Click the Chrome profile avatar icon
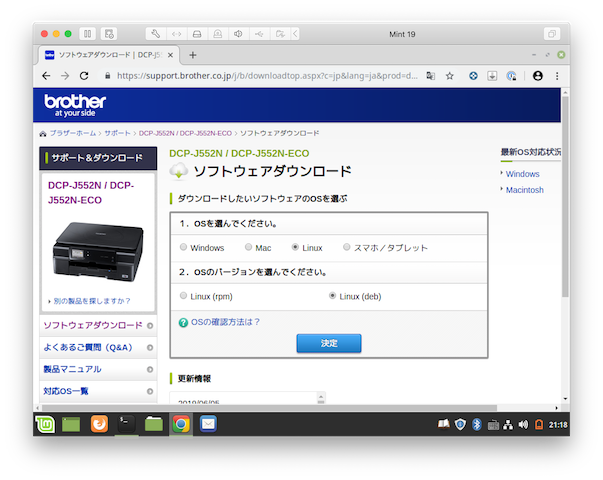This screenshot has width=603, height=480. (538, 75)
